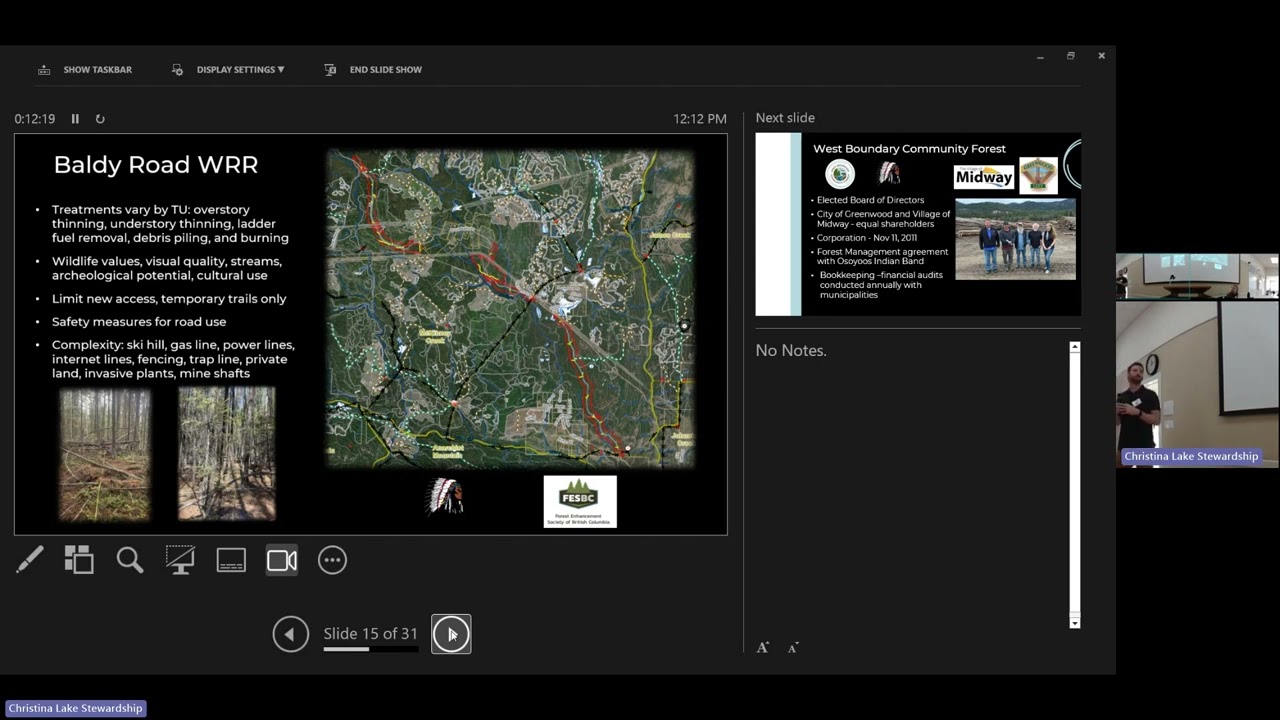The width and height of the screenshot is (1280, 720).
Task: Click the group photo in next slide
Action: (x=1015, y=239)
